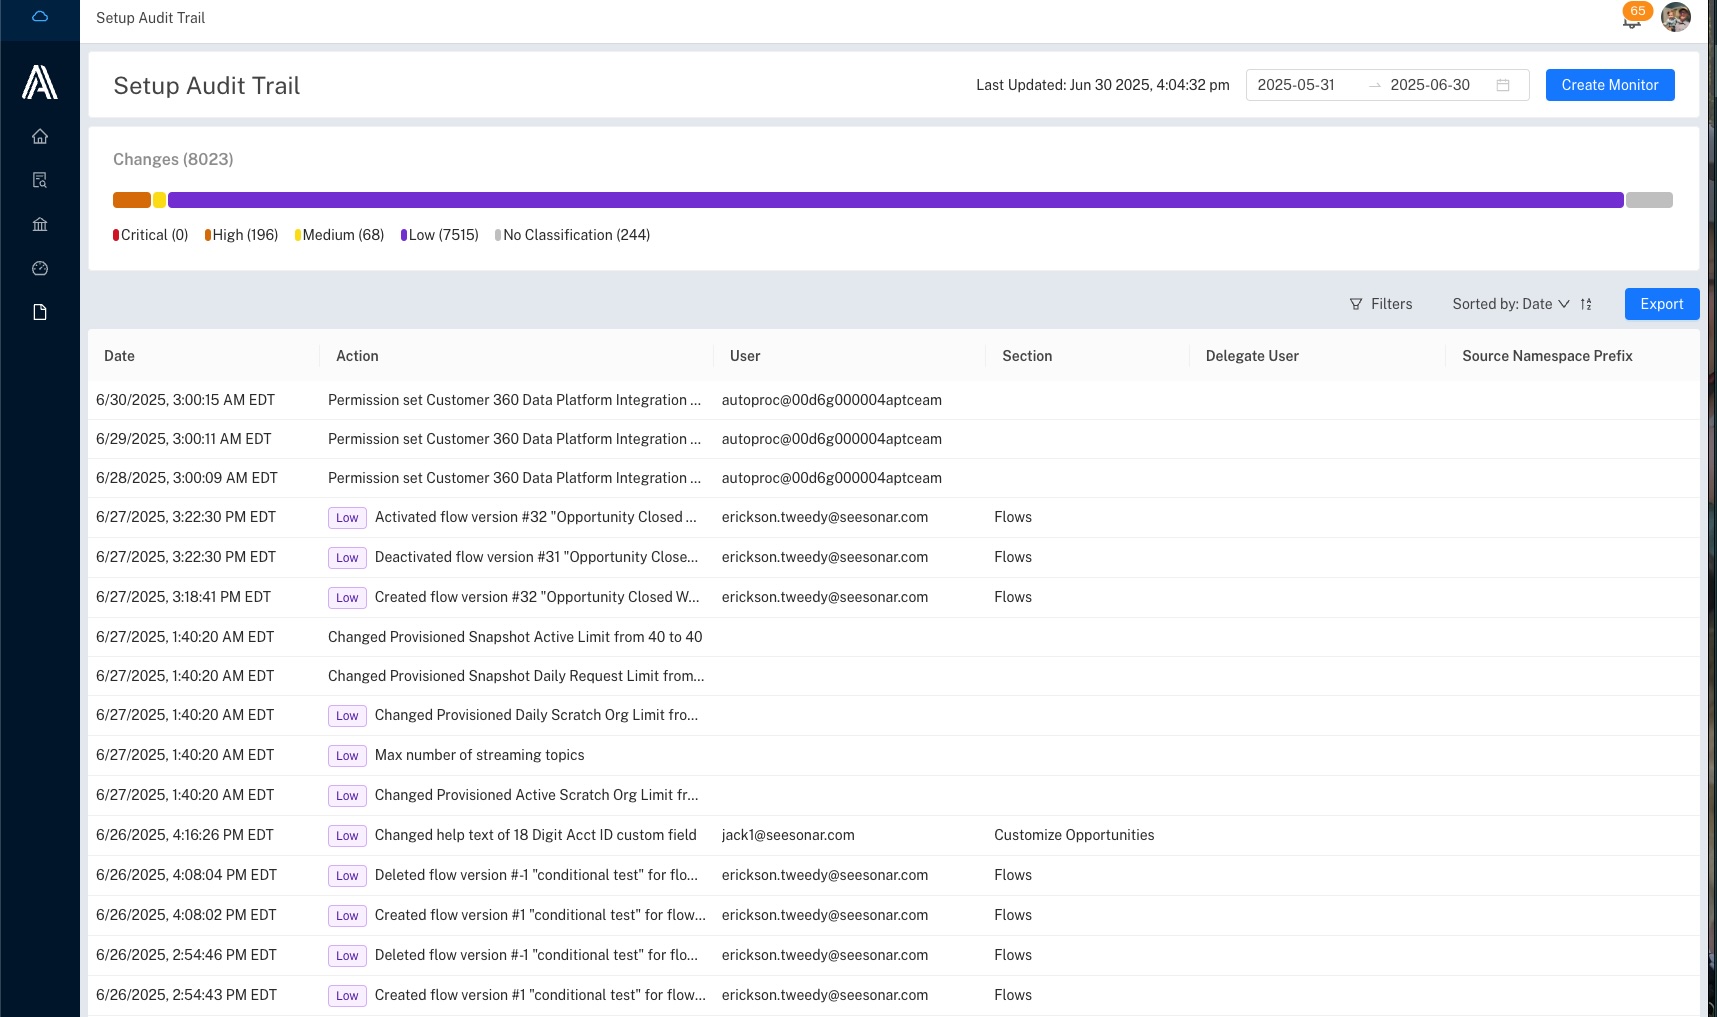The width and height of the screenshot is (1717, 1017).
Task: Open the home icon in sidebar
Action: point(40,136)
